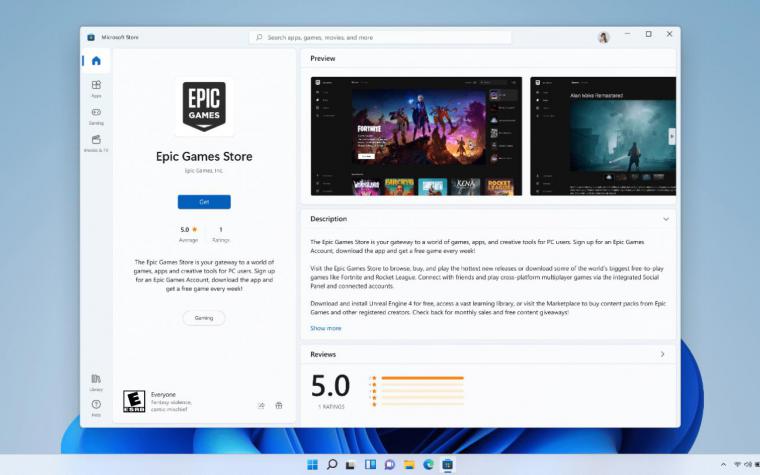Open Widgets from the taskbar
Image resolution: width=760 pixels, height=475 pixels.
[x=370, y=465]
